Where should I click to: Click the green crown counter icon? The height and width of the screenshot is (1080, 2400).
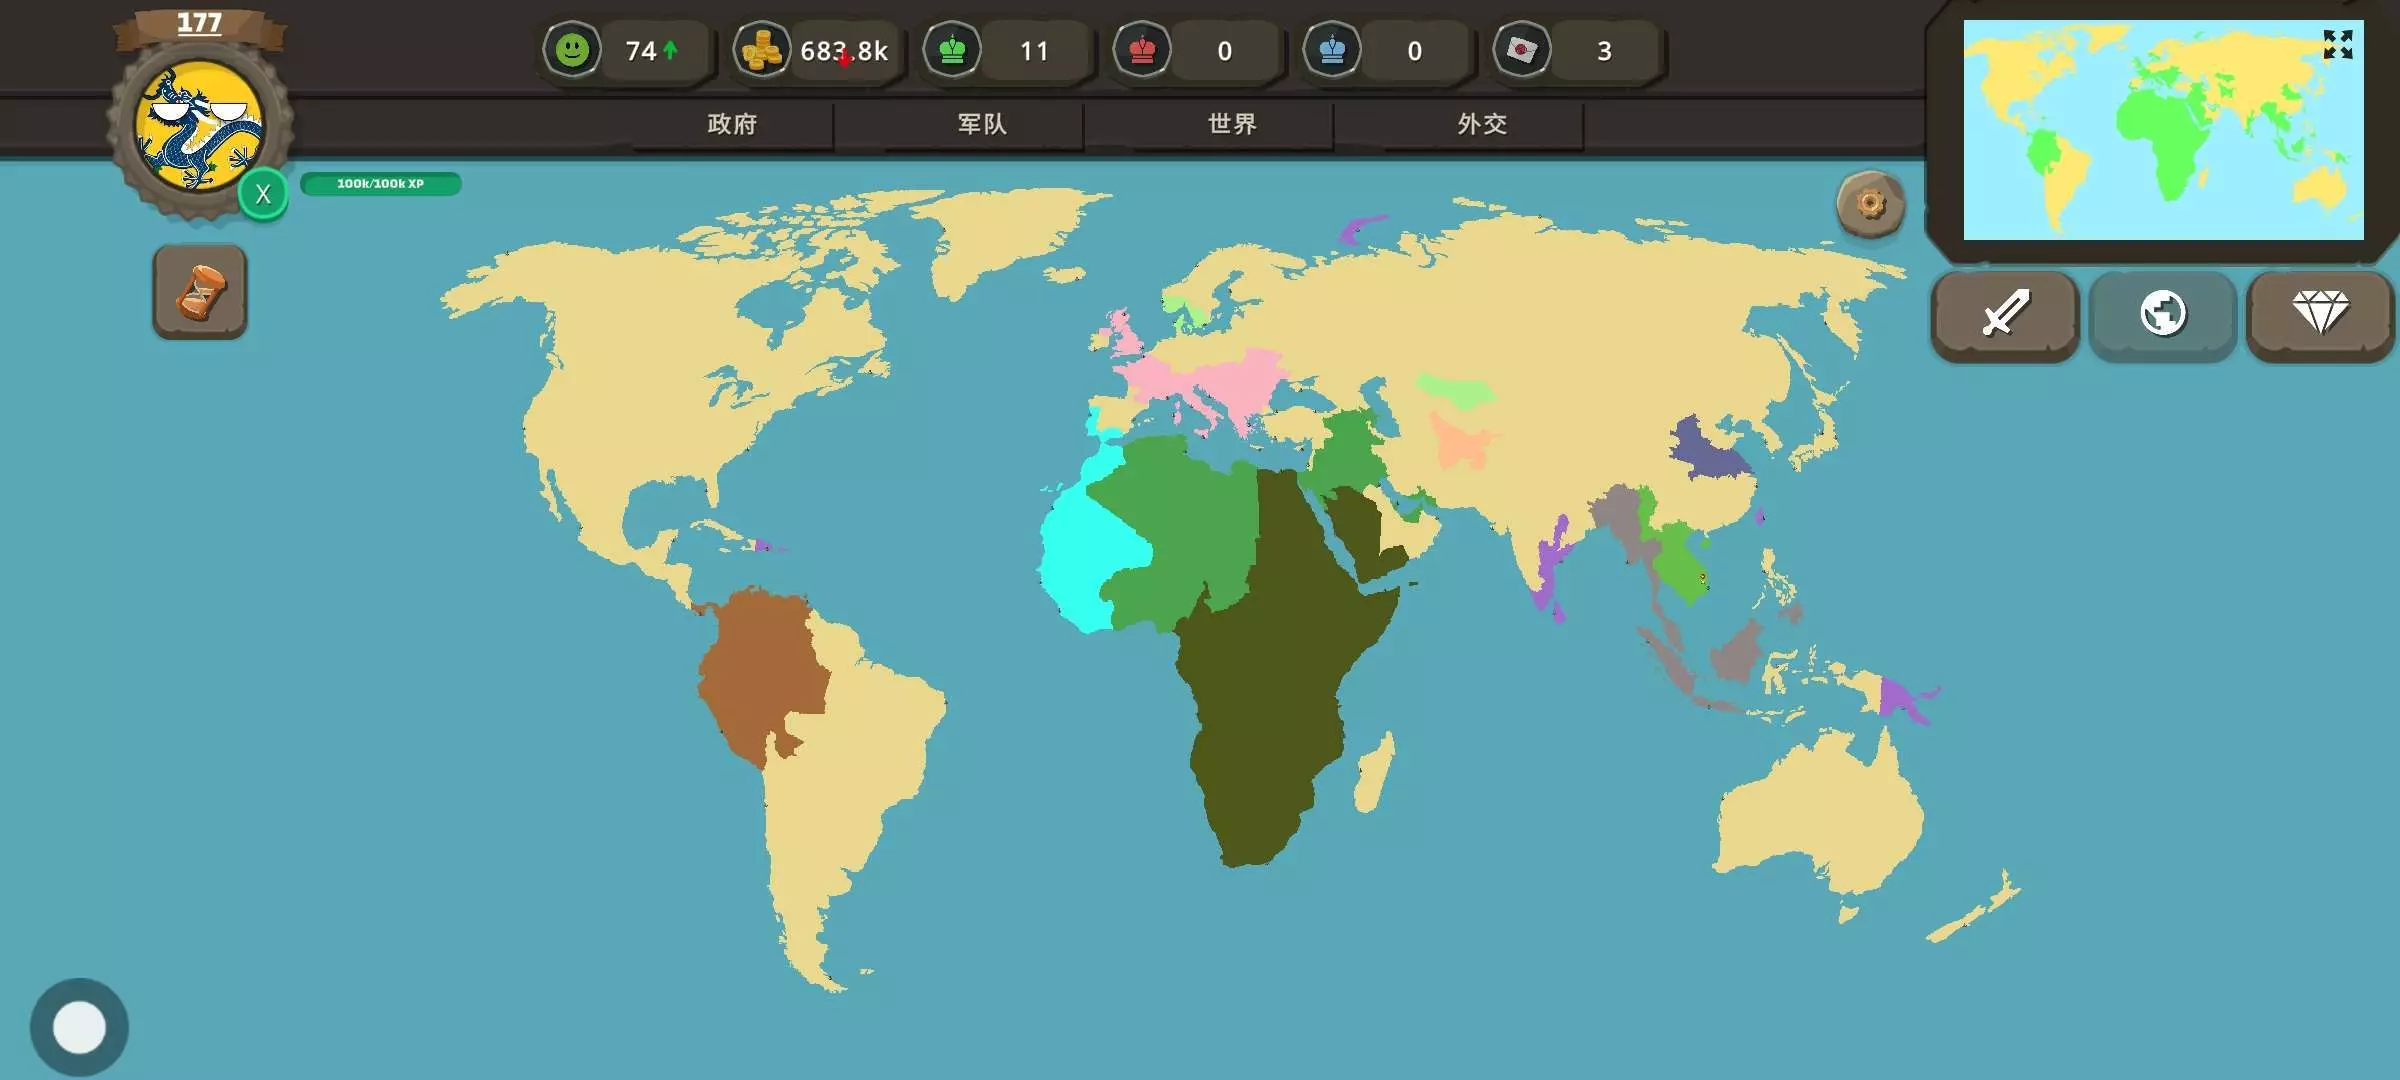[952, 50]
